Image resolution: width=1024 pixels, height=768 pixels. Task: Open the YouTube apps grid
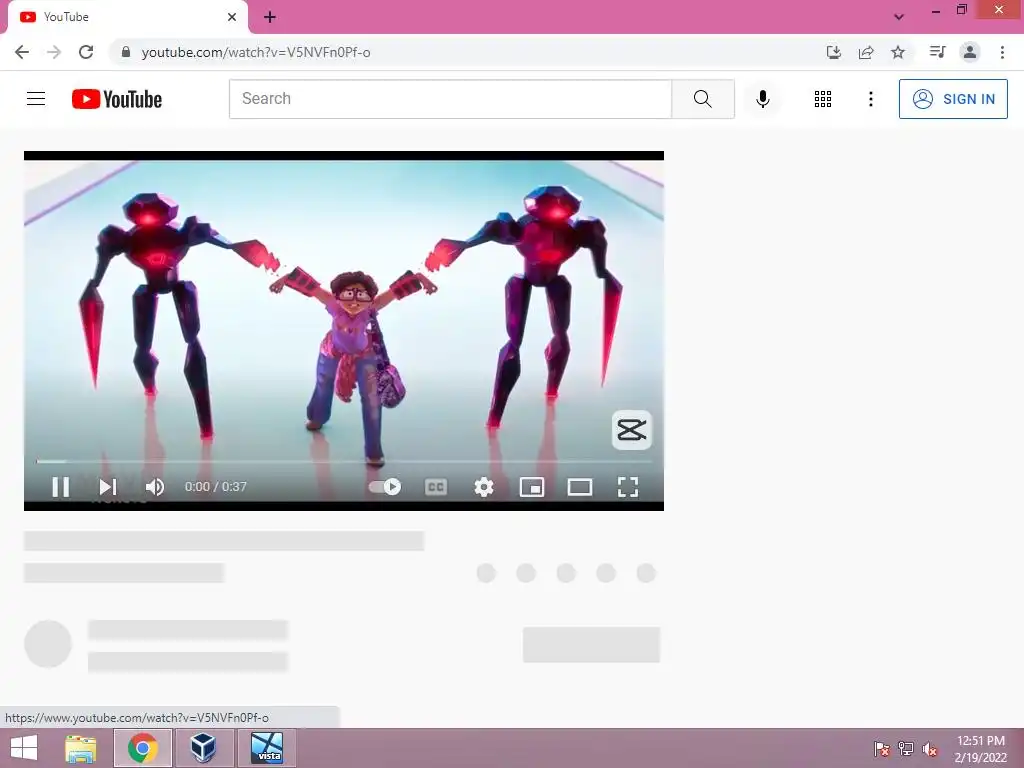click(x=823, y=99)
